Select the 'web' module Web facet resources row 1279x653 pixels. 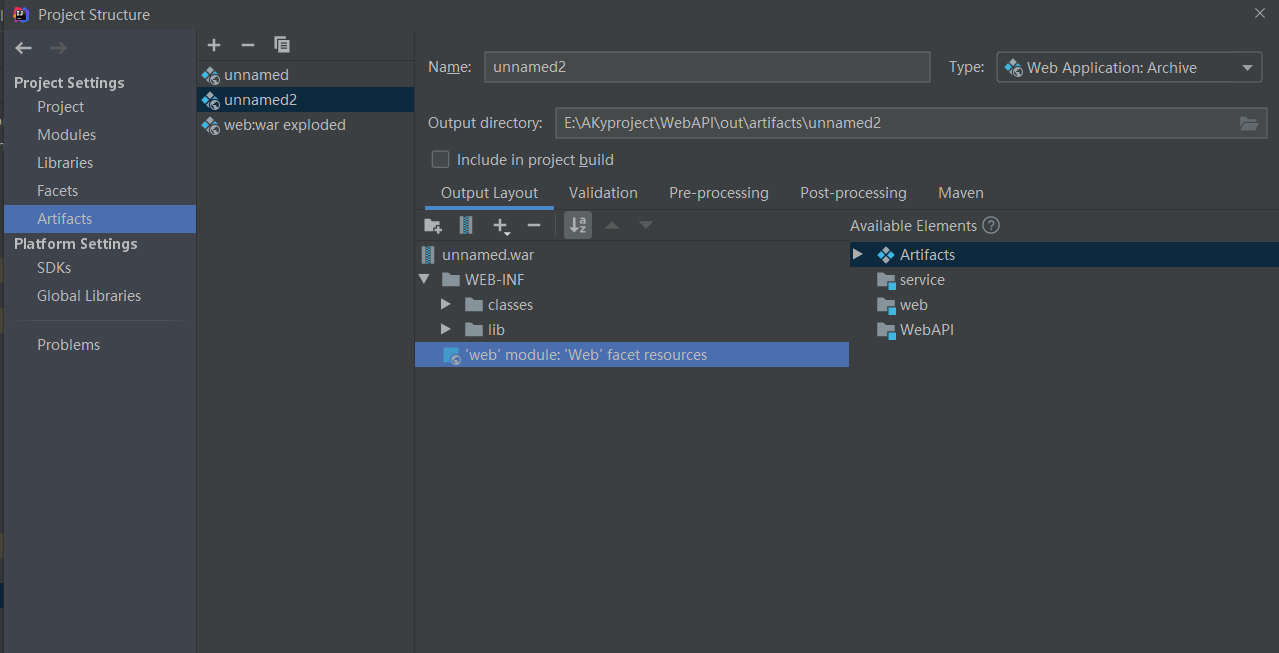pyautogui.click(x=632, y=355)
